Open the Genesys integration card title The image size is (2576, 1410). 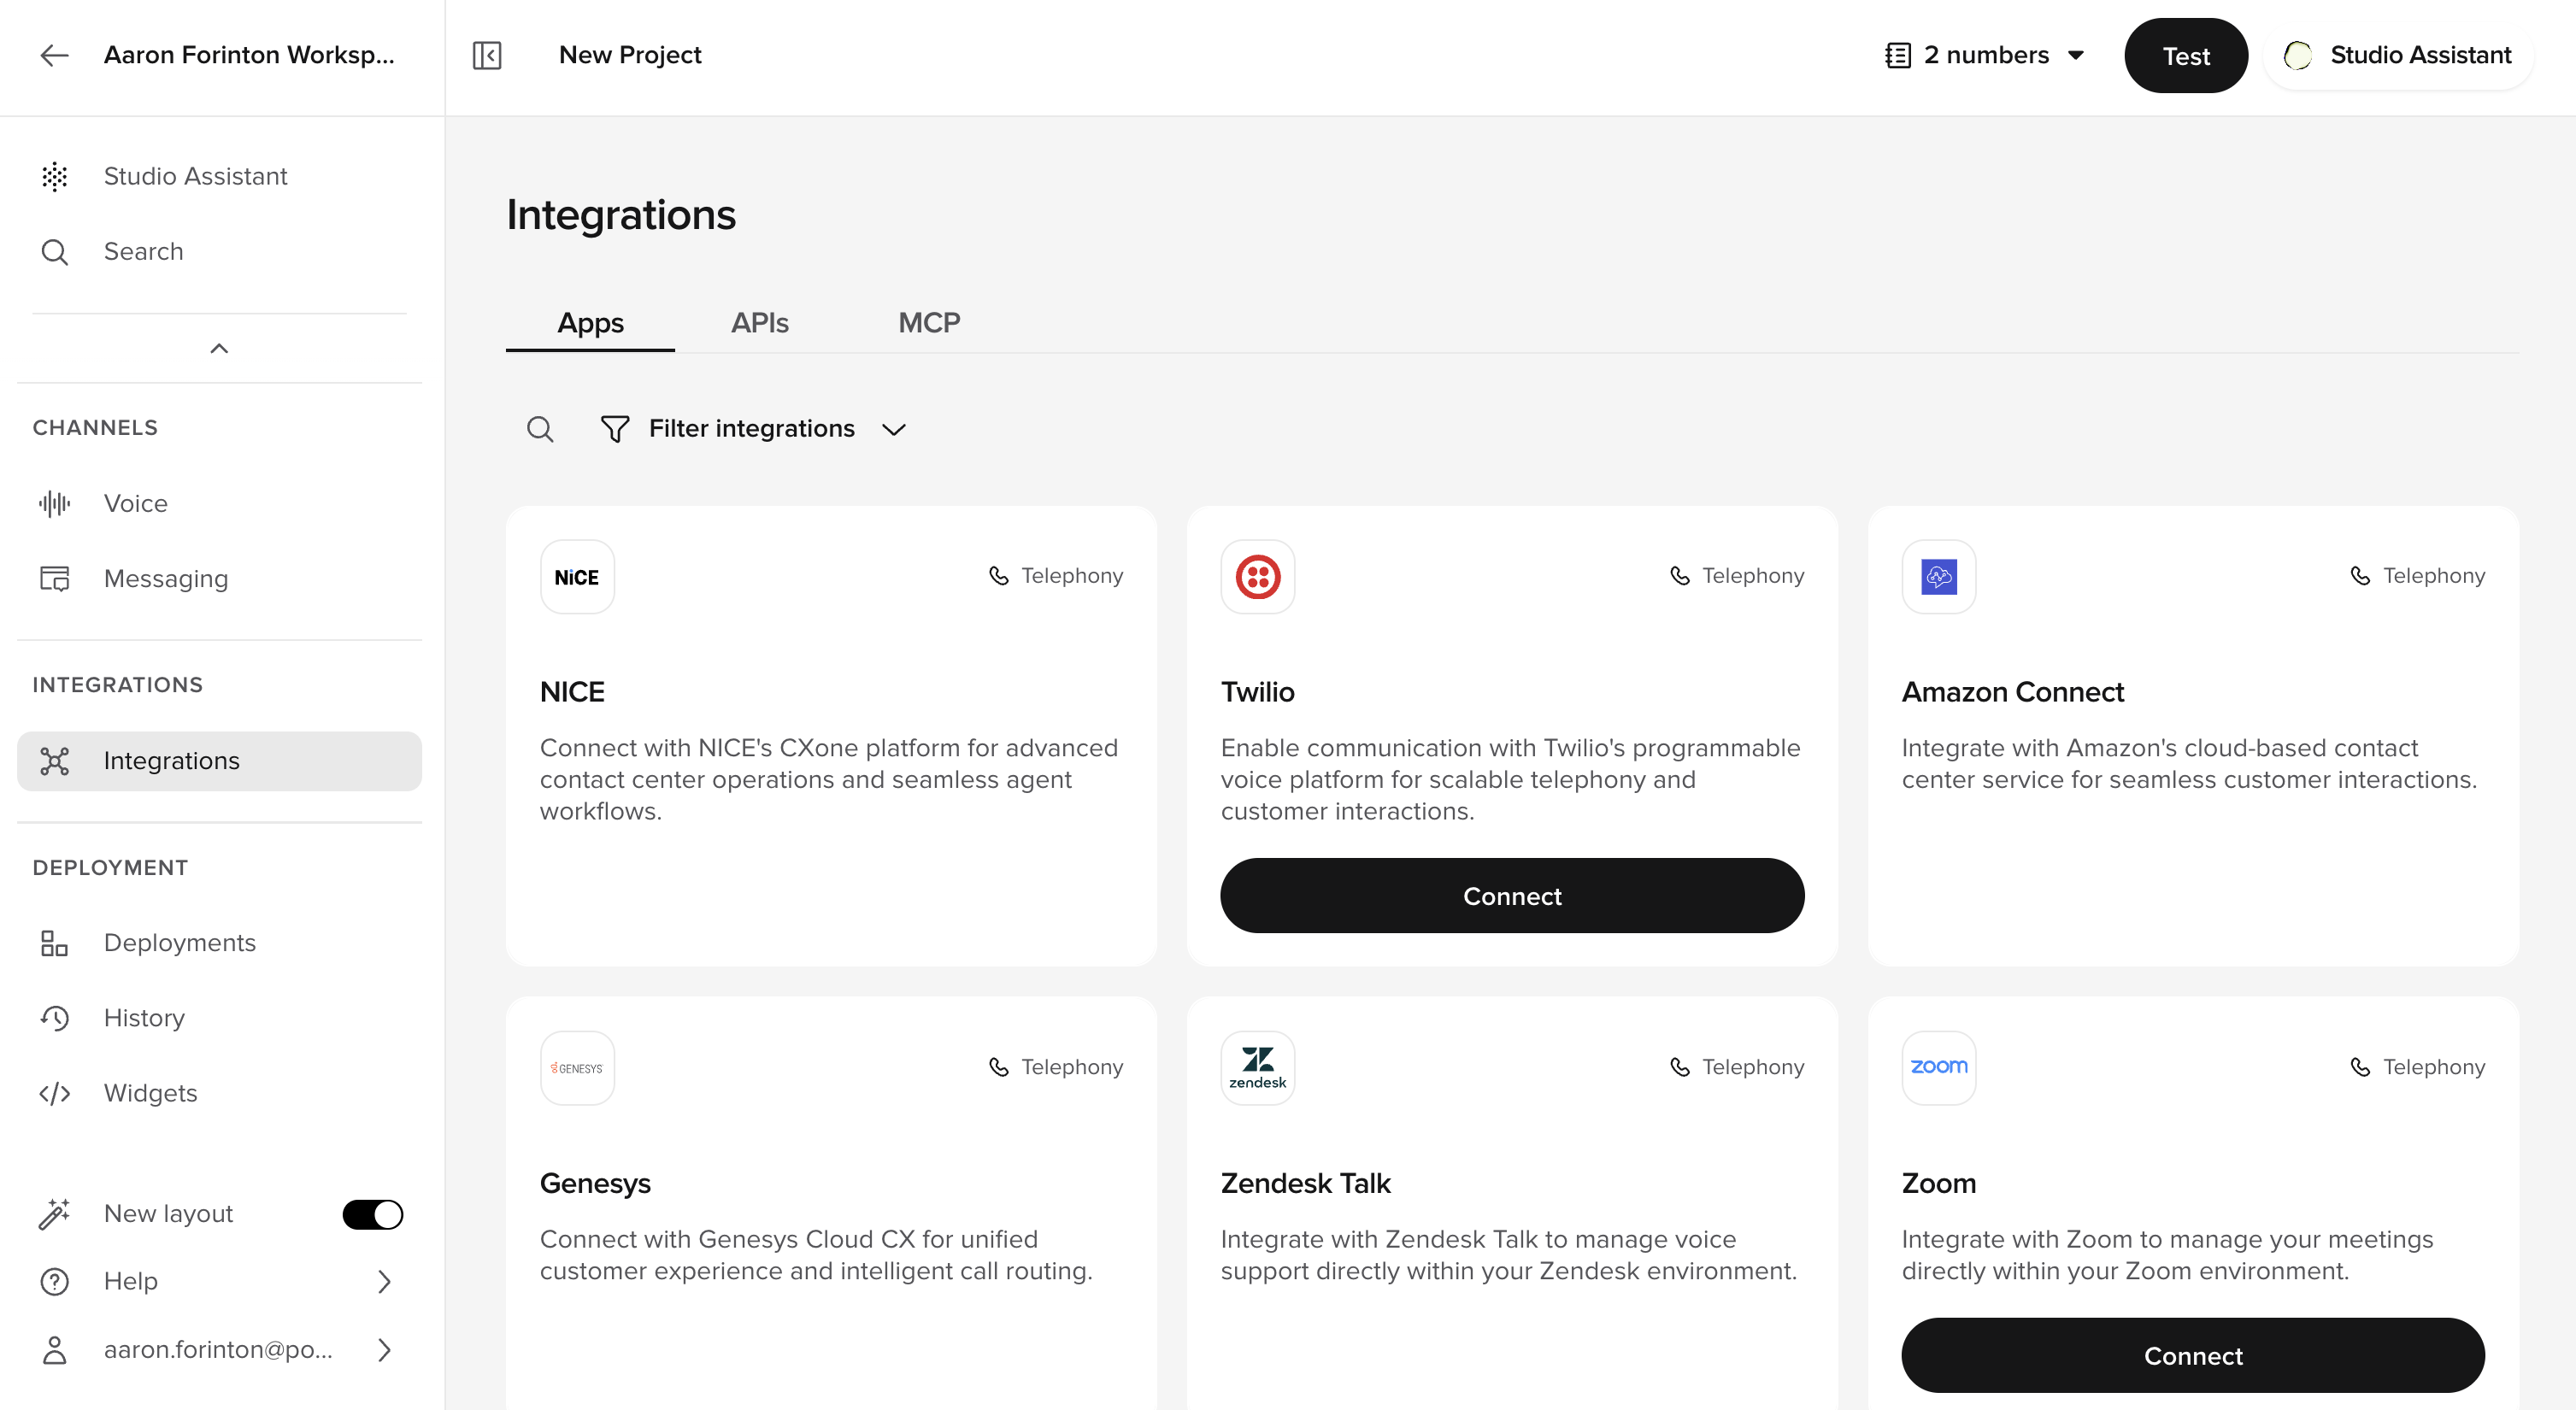click(595, 1184)
